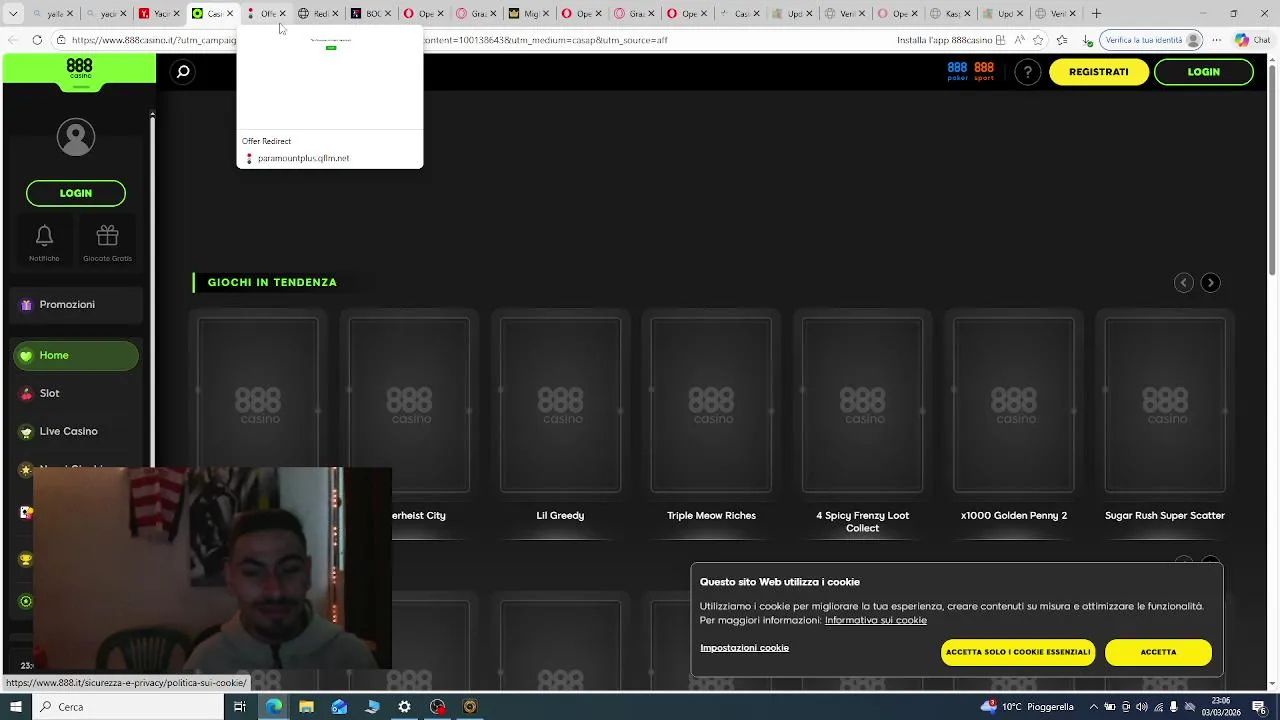Open the Giocate Gratis gift icon
The width and height of the screenshot is (1280, 720).
click(x=107, y=243)
